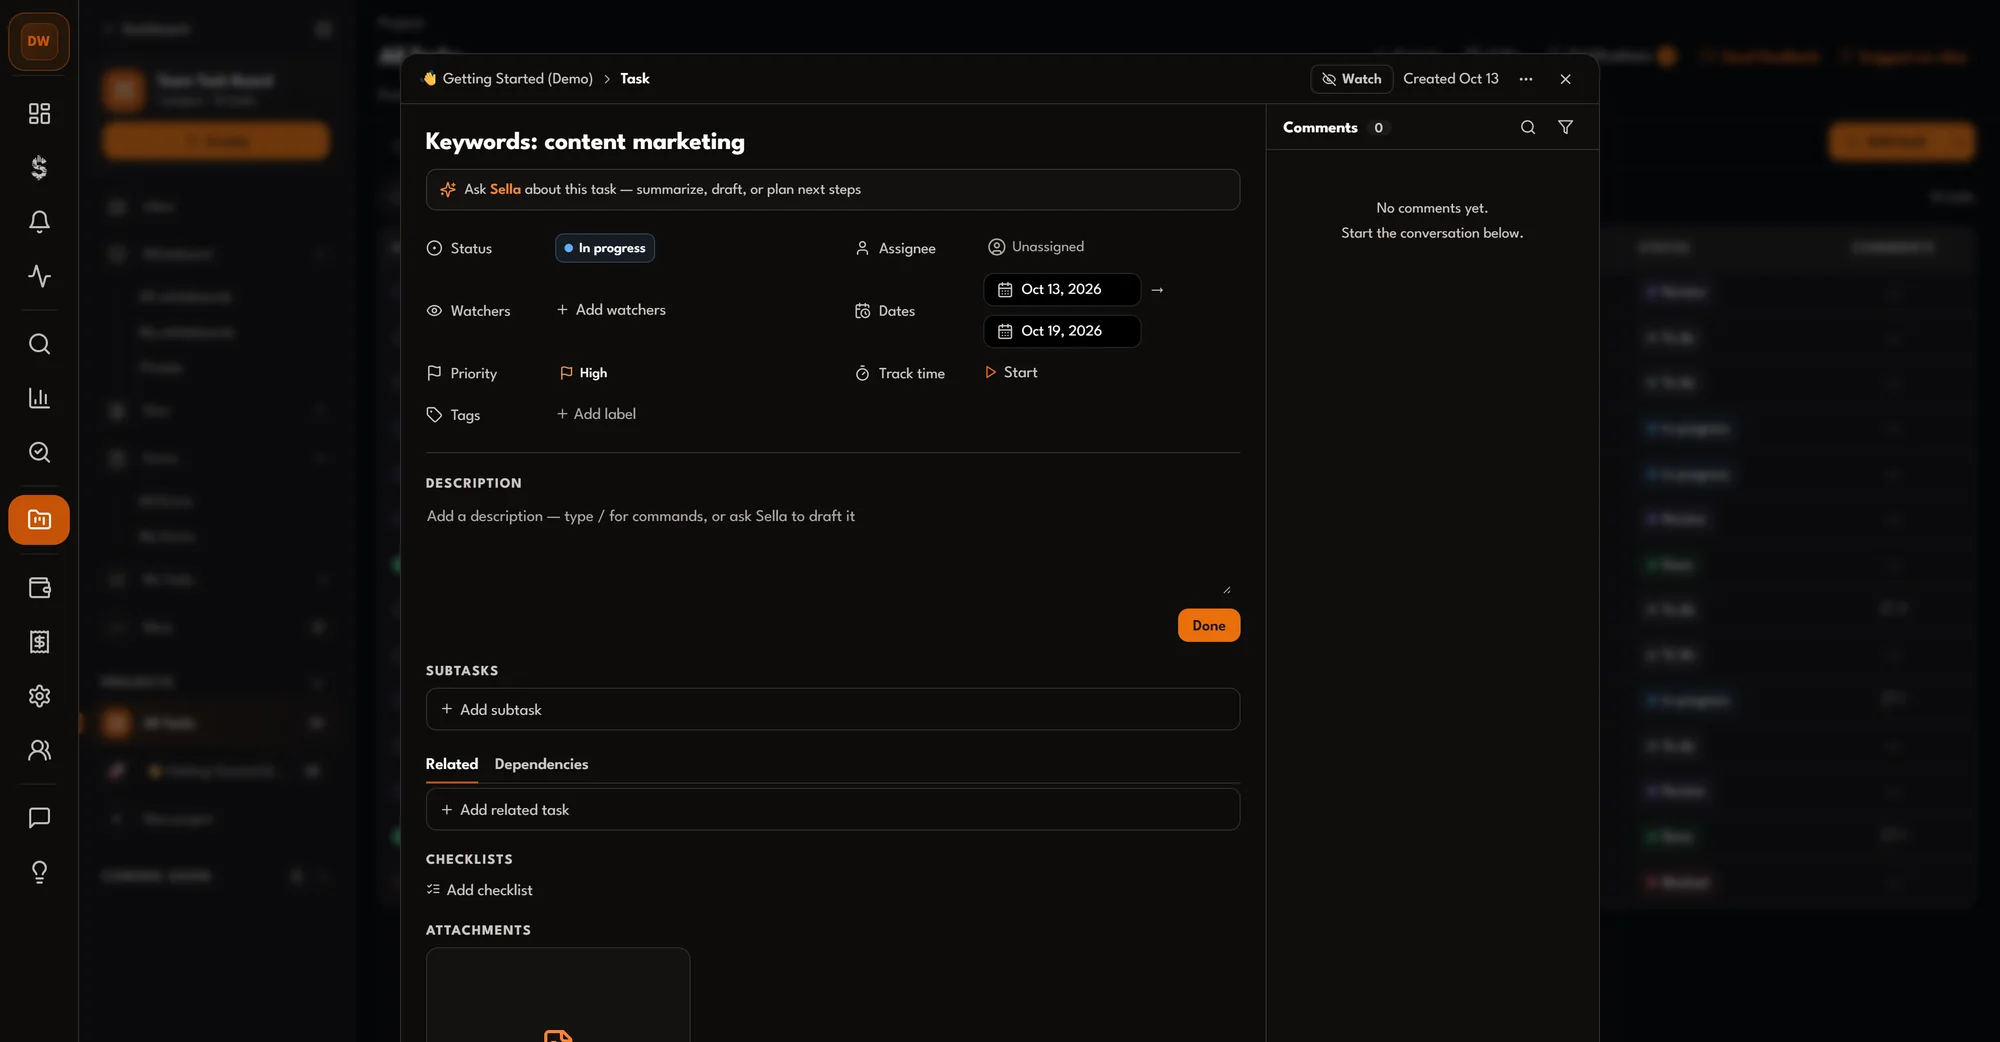2000x1042 pixels.
Task: Open the Unassigned assignee picker
Action: pyautogui.click(x=1036, y=247)
